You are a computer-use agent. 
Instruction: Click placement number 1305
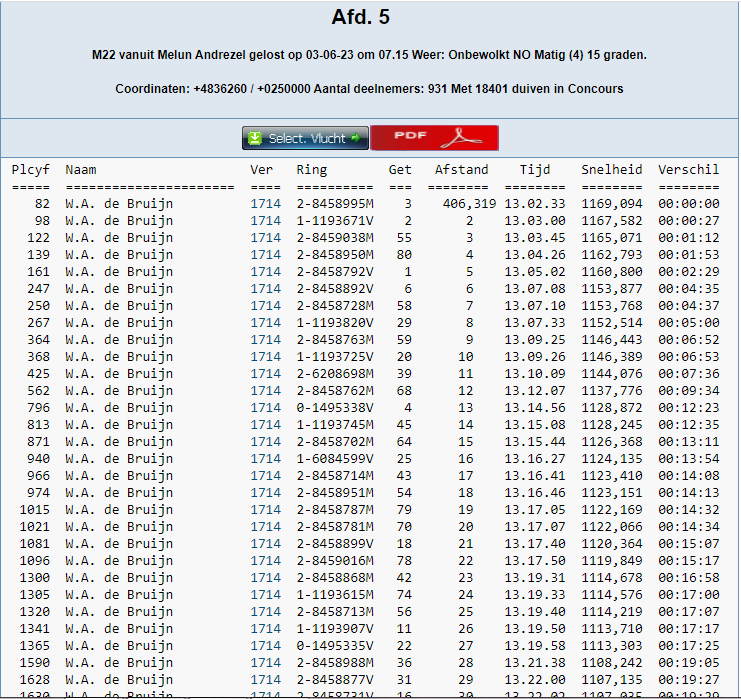34,595
